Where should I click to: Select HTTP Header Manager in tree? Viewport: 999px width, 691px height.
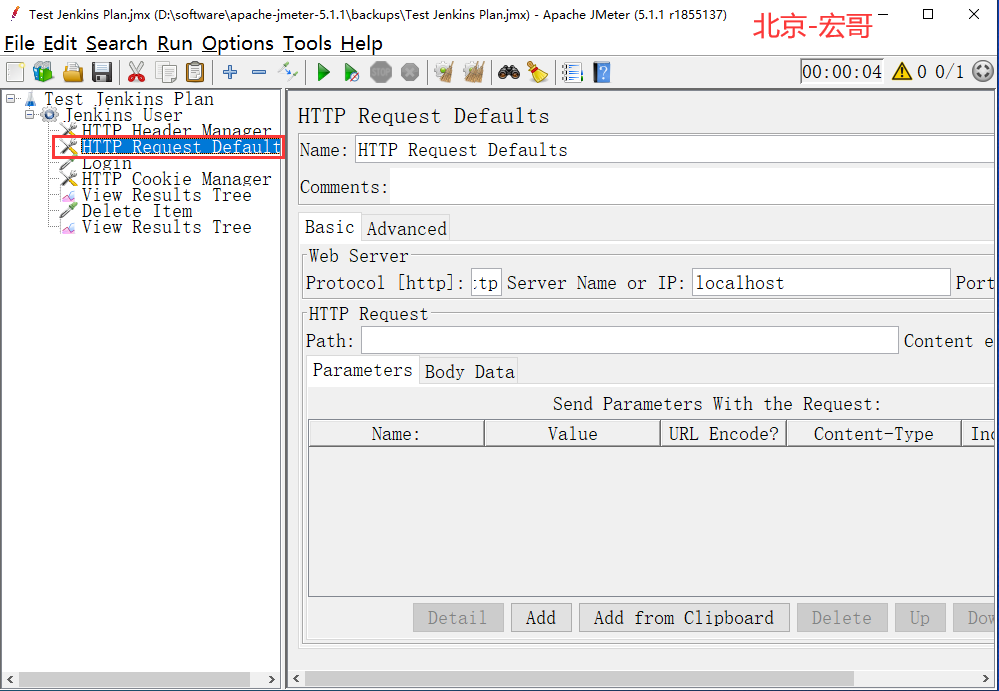coord(176,131)
